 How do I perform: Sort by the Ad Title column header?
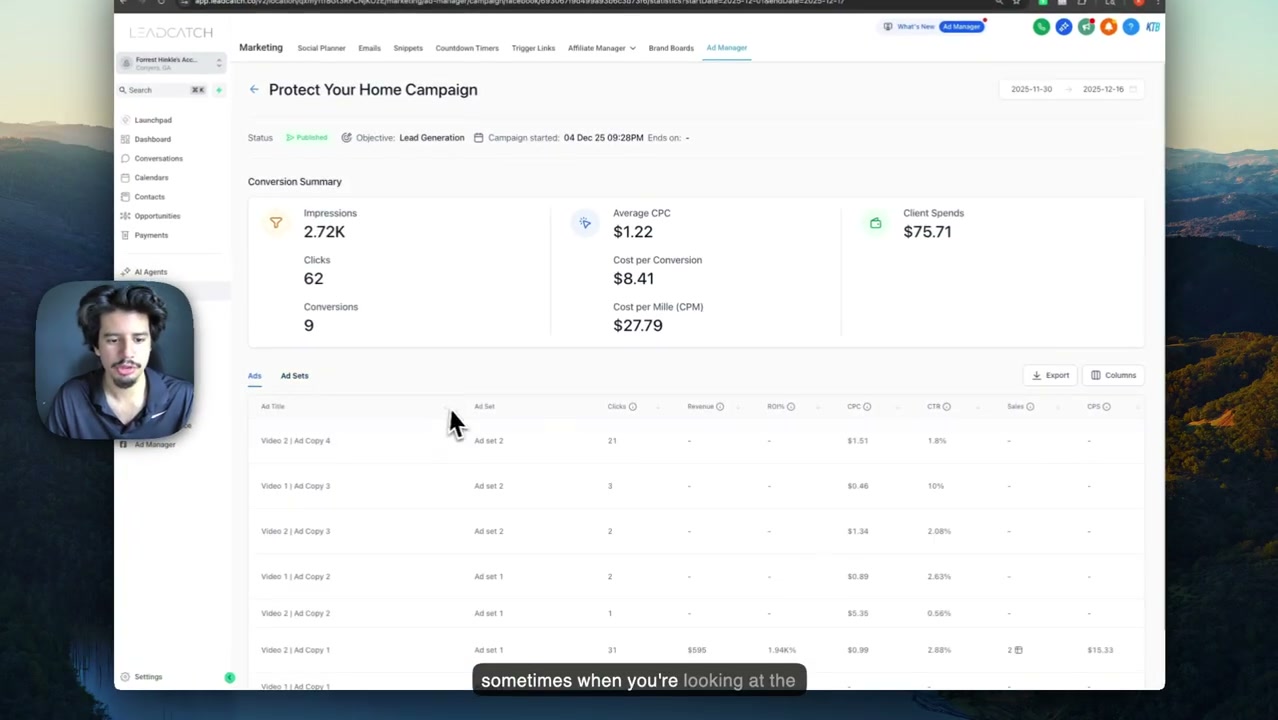point(273,407)
